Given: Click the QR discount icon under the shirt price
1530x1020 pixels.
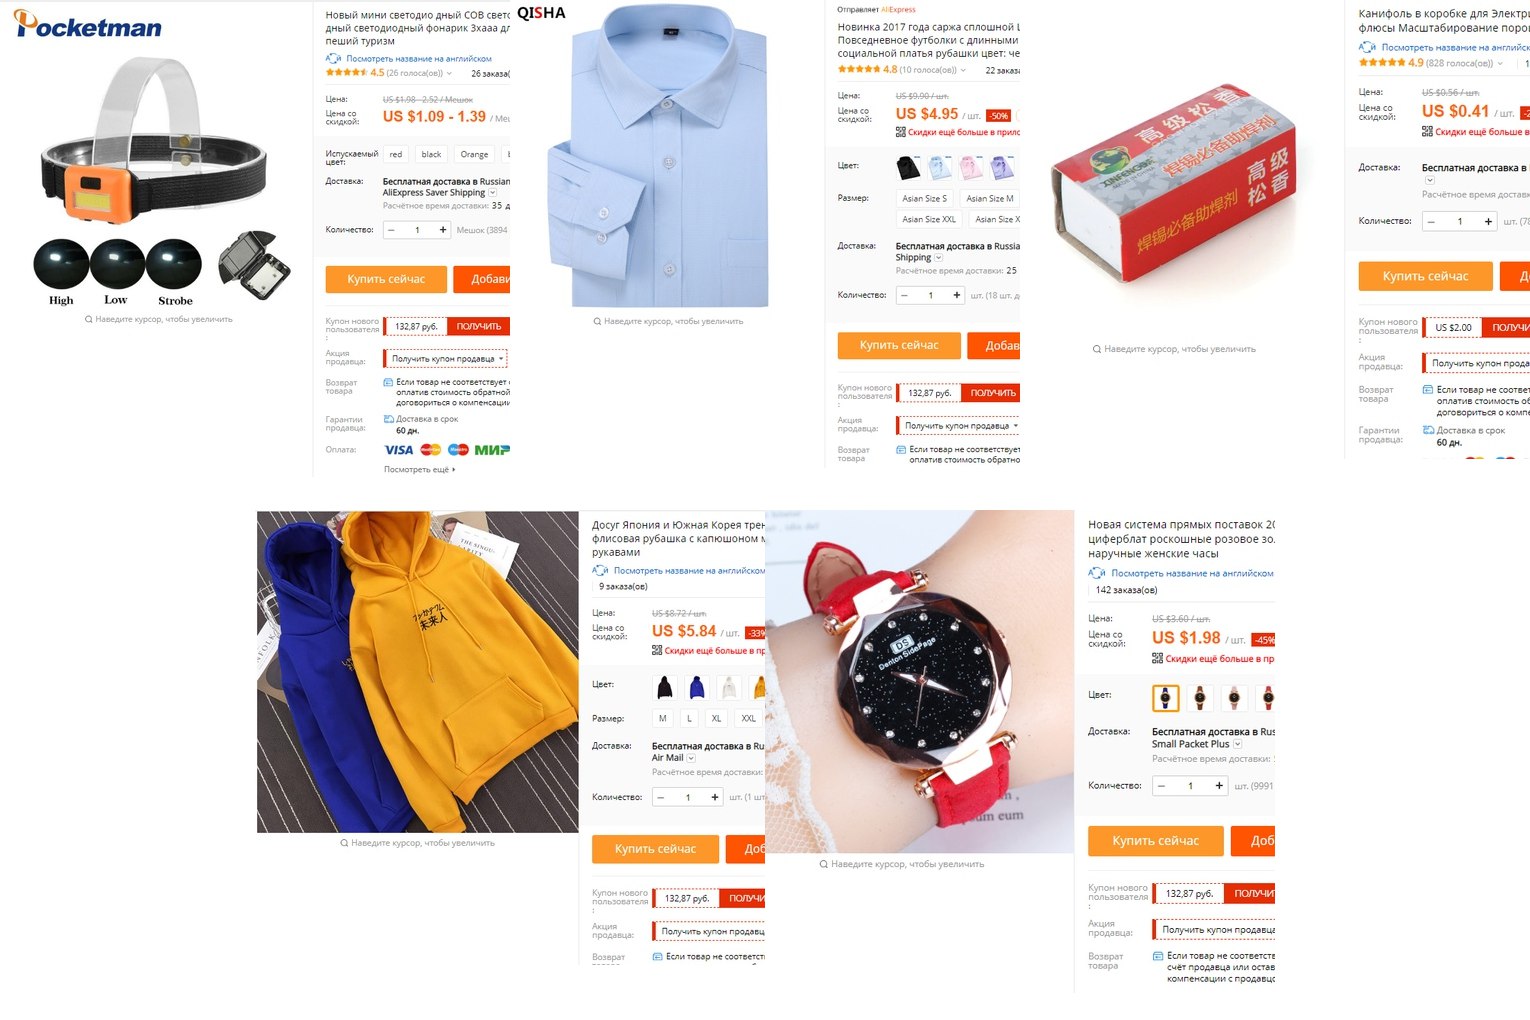Looking at the screenshot, I should point(901,132).
